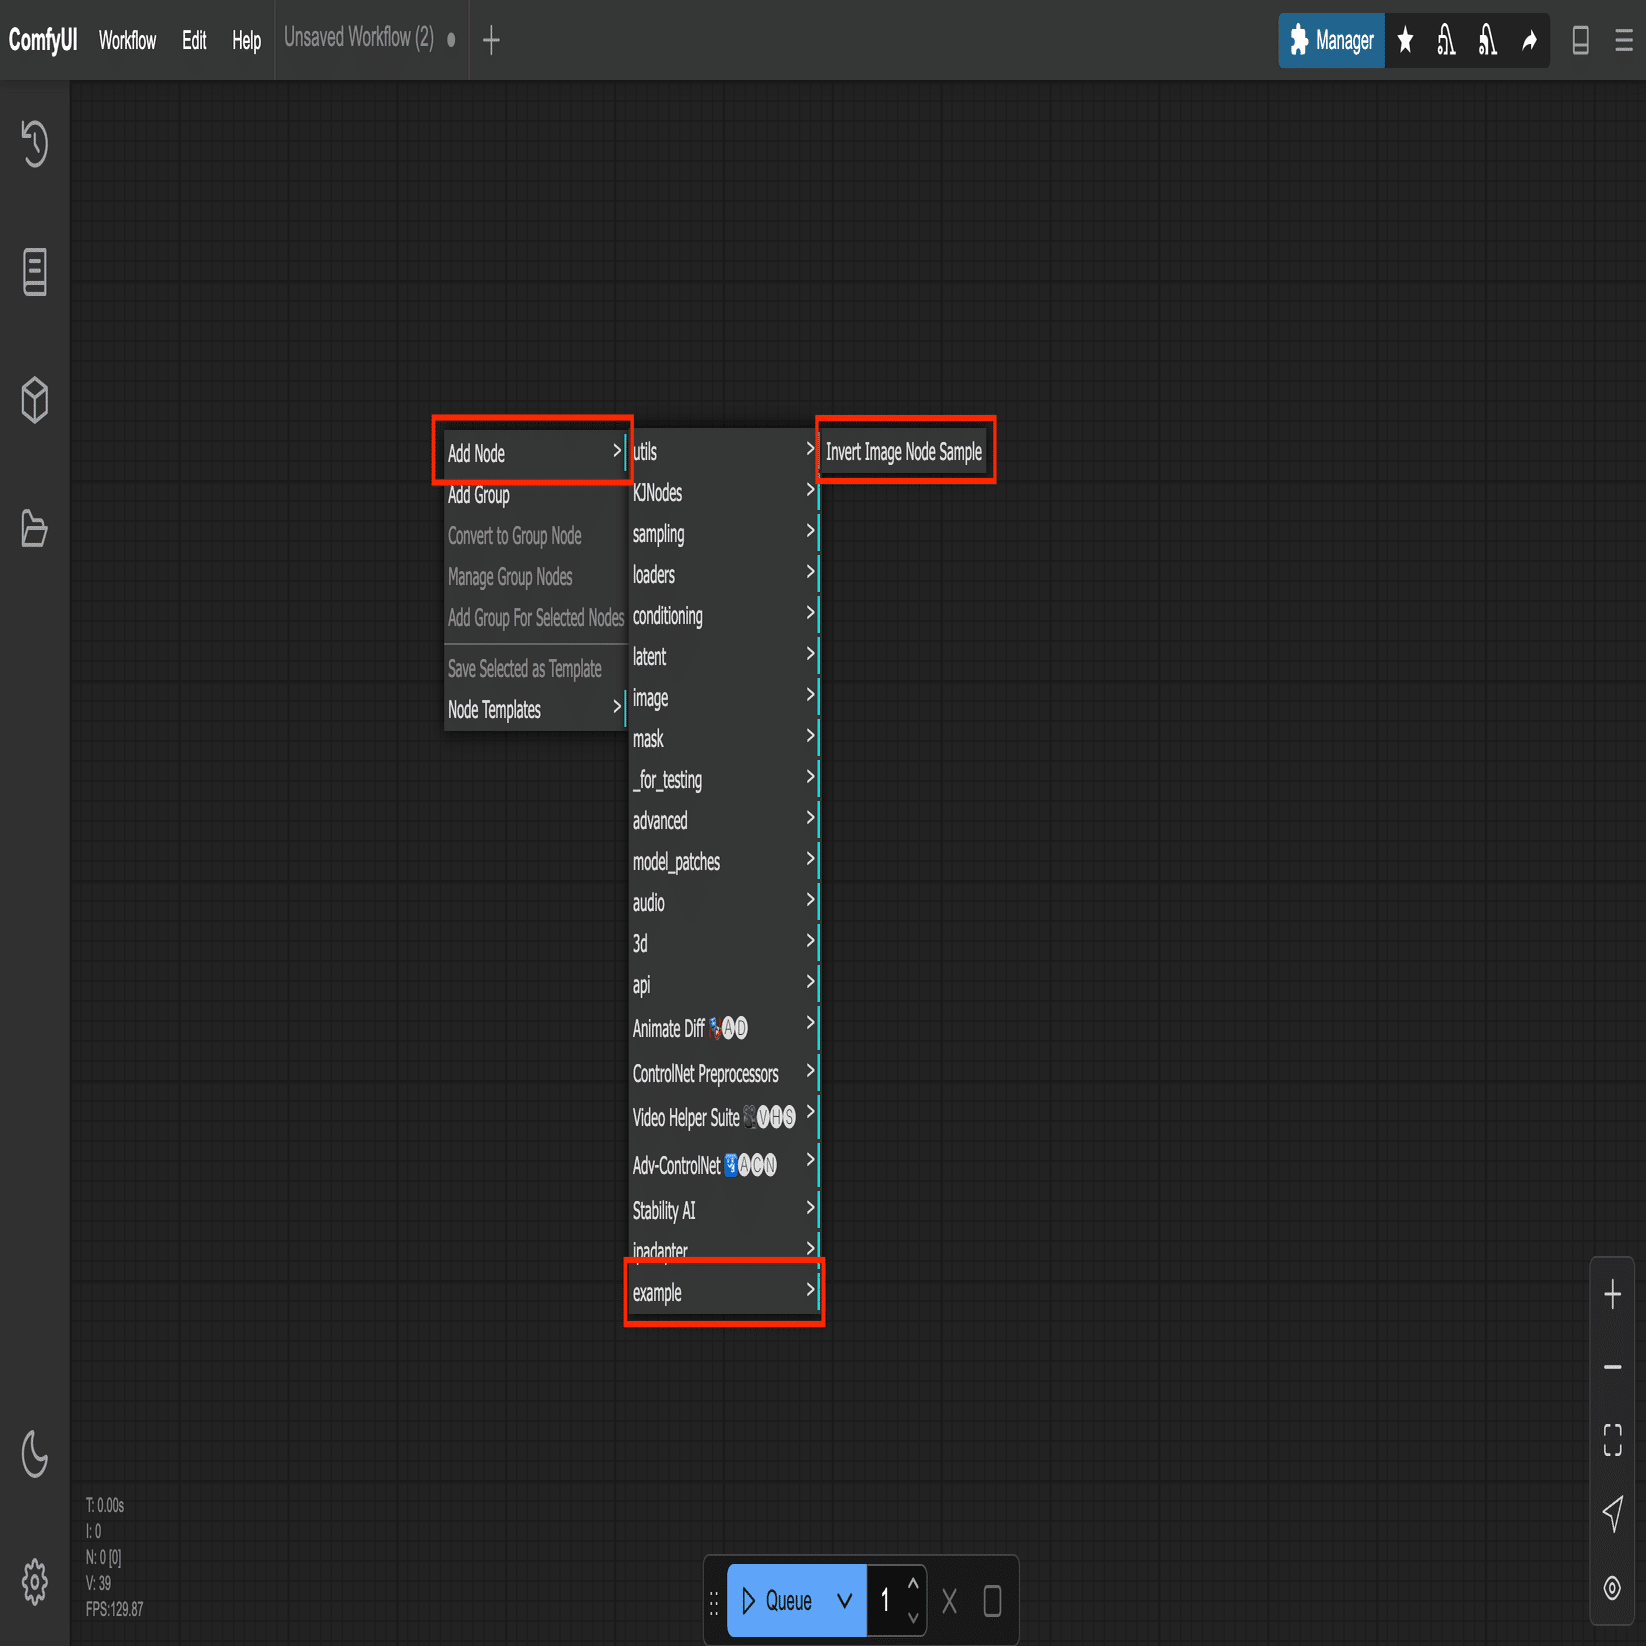The width and height of the screenshot is (1646, 1646).
Task: Click the share arrow icon in top toolbar
Action: tap(1529, 40)
